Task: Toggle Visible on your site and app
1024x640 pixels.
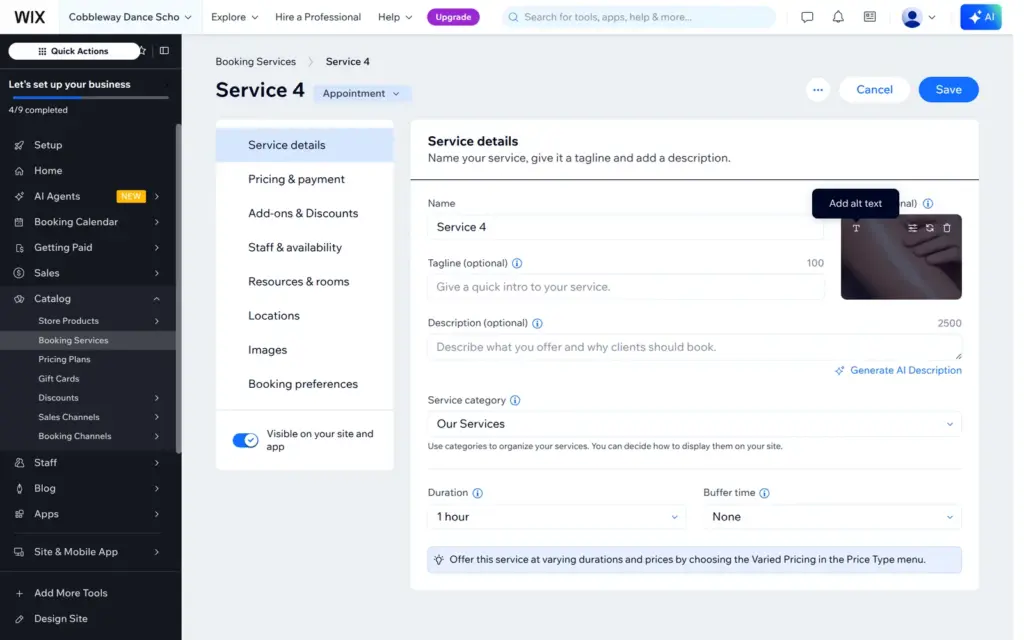Action: pyautogui.click(x=246, y=441)
